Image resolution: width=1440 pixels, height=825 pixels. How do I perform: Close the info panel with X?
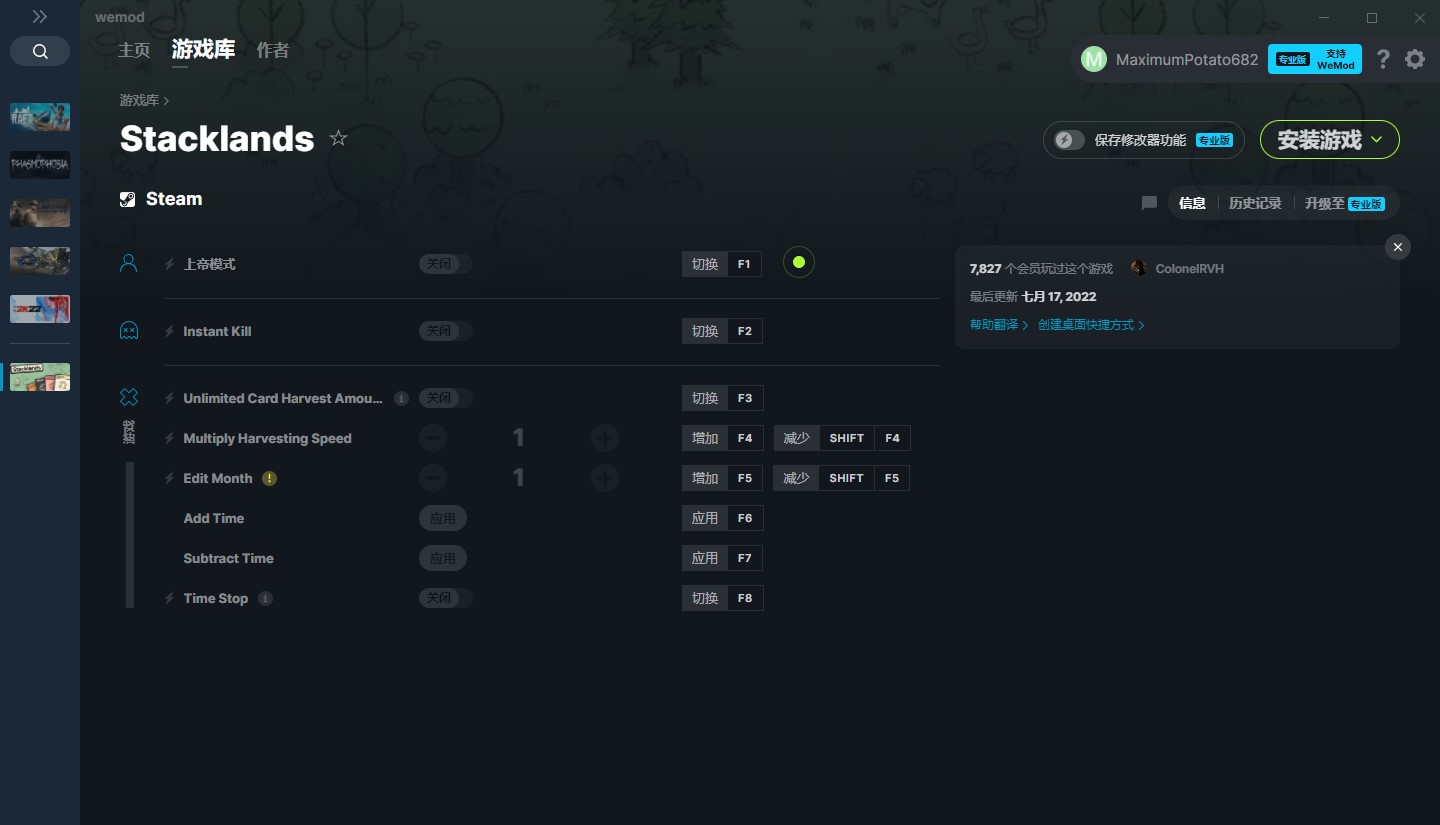coord(1398,247)
